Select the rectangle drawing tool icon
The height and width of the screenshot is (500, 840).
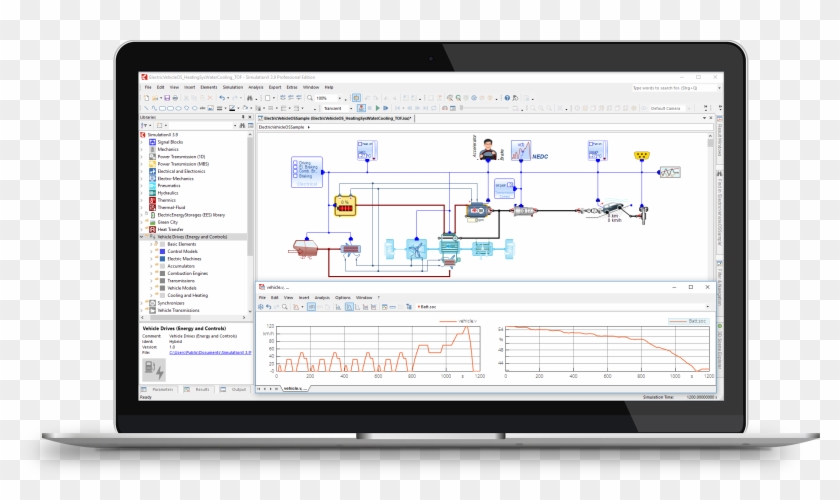[162, 108]
